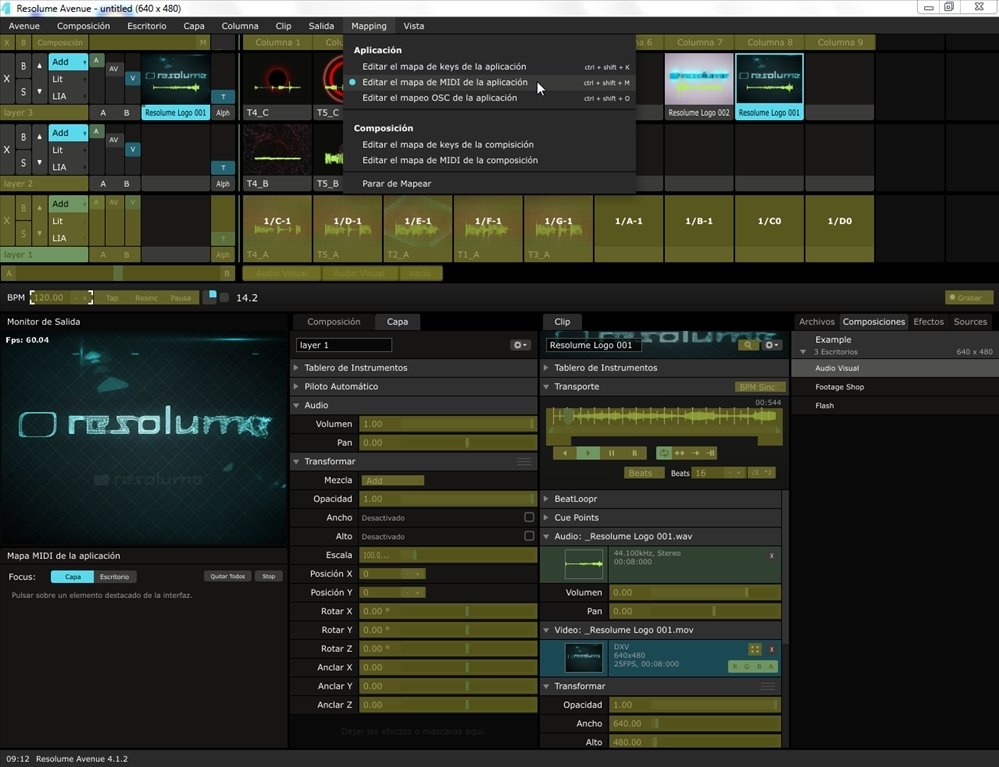Screen dimensions: 999x767
Task: Open the Avenue menu
Action: pos(24,26)
